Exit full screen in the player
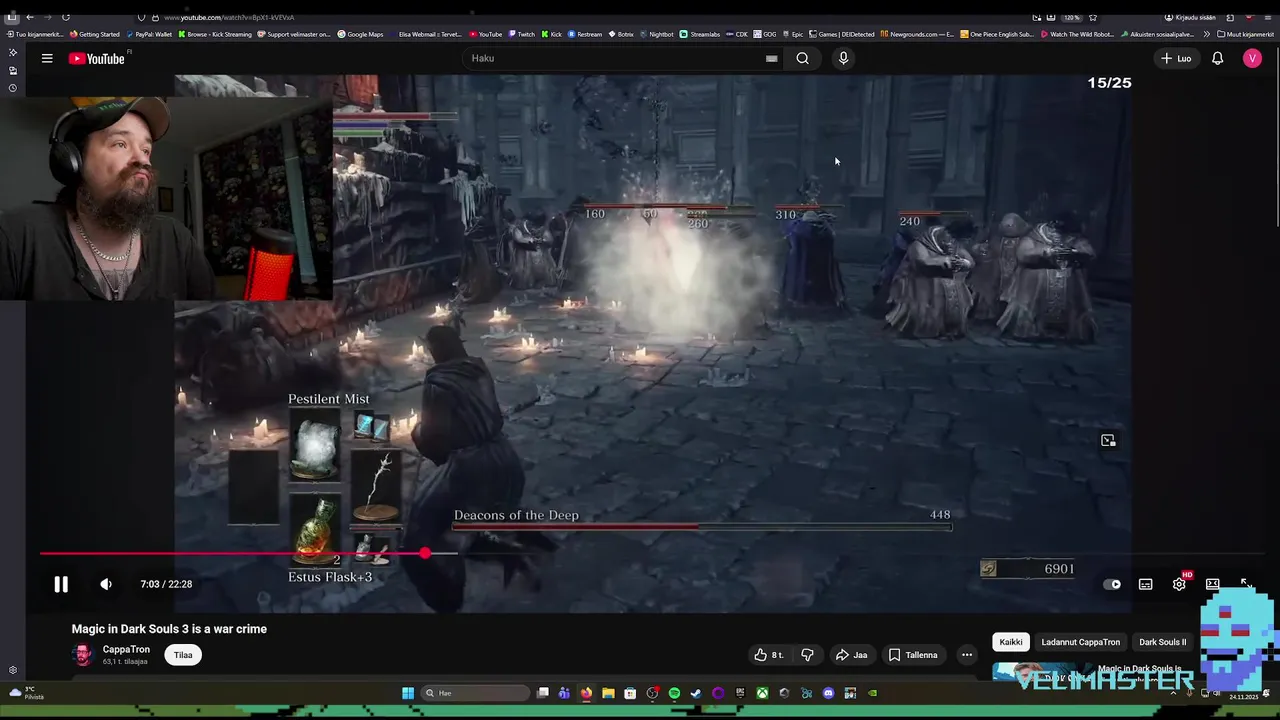 (1246, 584)
